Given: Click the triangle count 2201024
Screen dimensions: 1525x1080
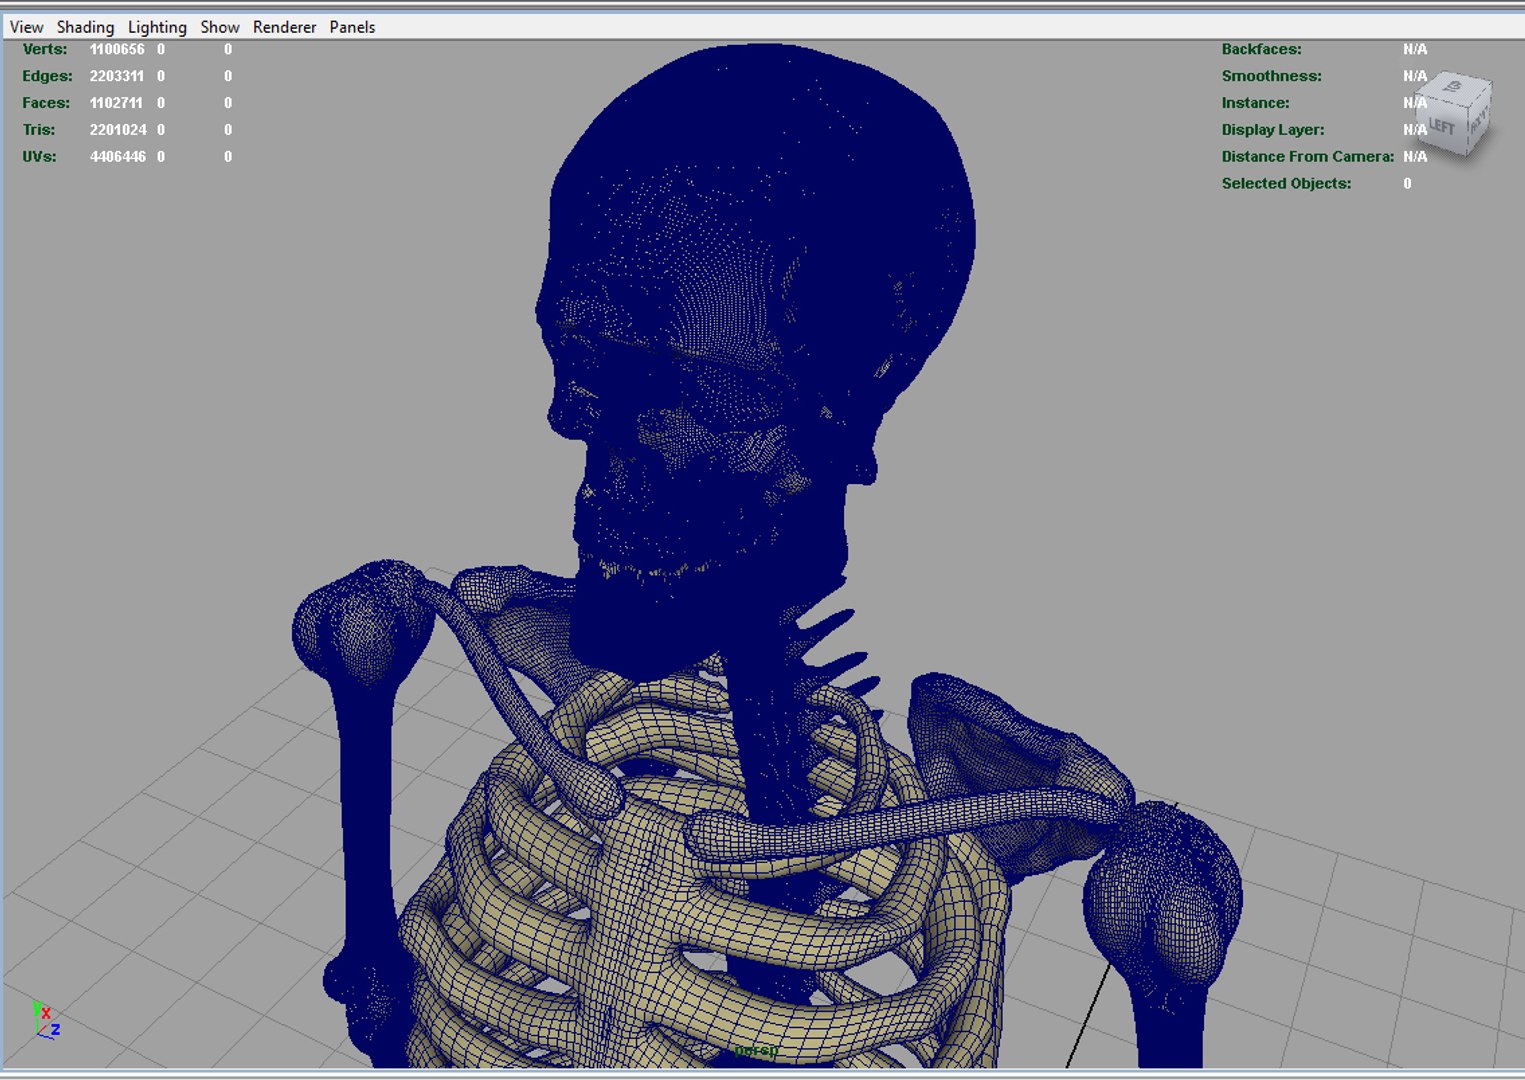Looking at the screenshot, I should coord(118,130).
